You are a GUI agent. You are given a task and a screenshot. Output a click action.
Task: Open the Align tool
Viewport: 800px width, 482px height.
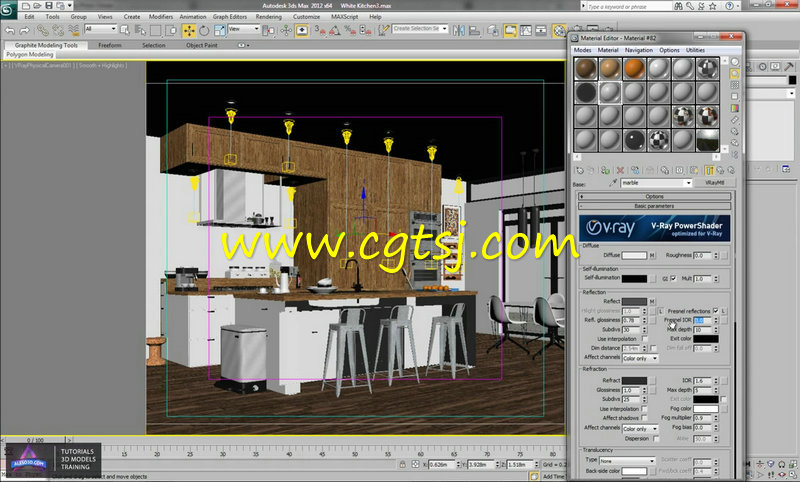pyautogui.click(x=474, y=31)
